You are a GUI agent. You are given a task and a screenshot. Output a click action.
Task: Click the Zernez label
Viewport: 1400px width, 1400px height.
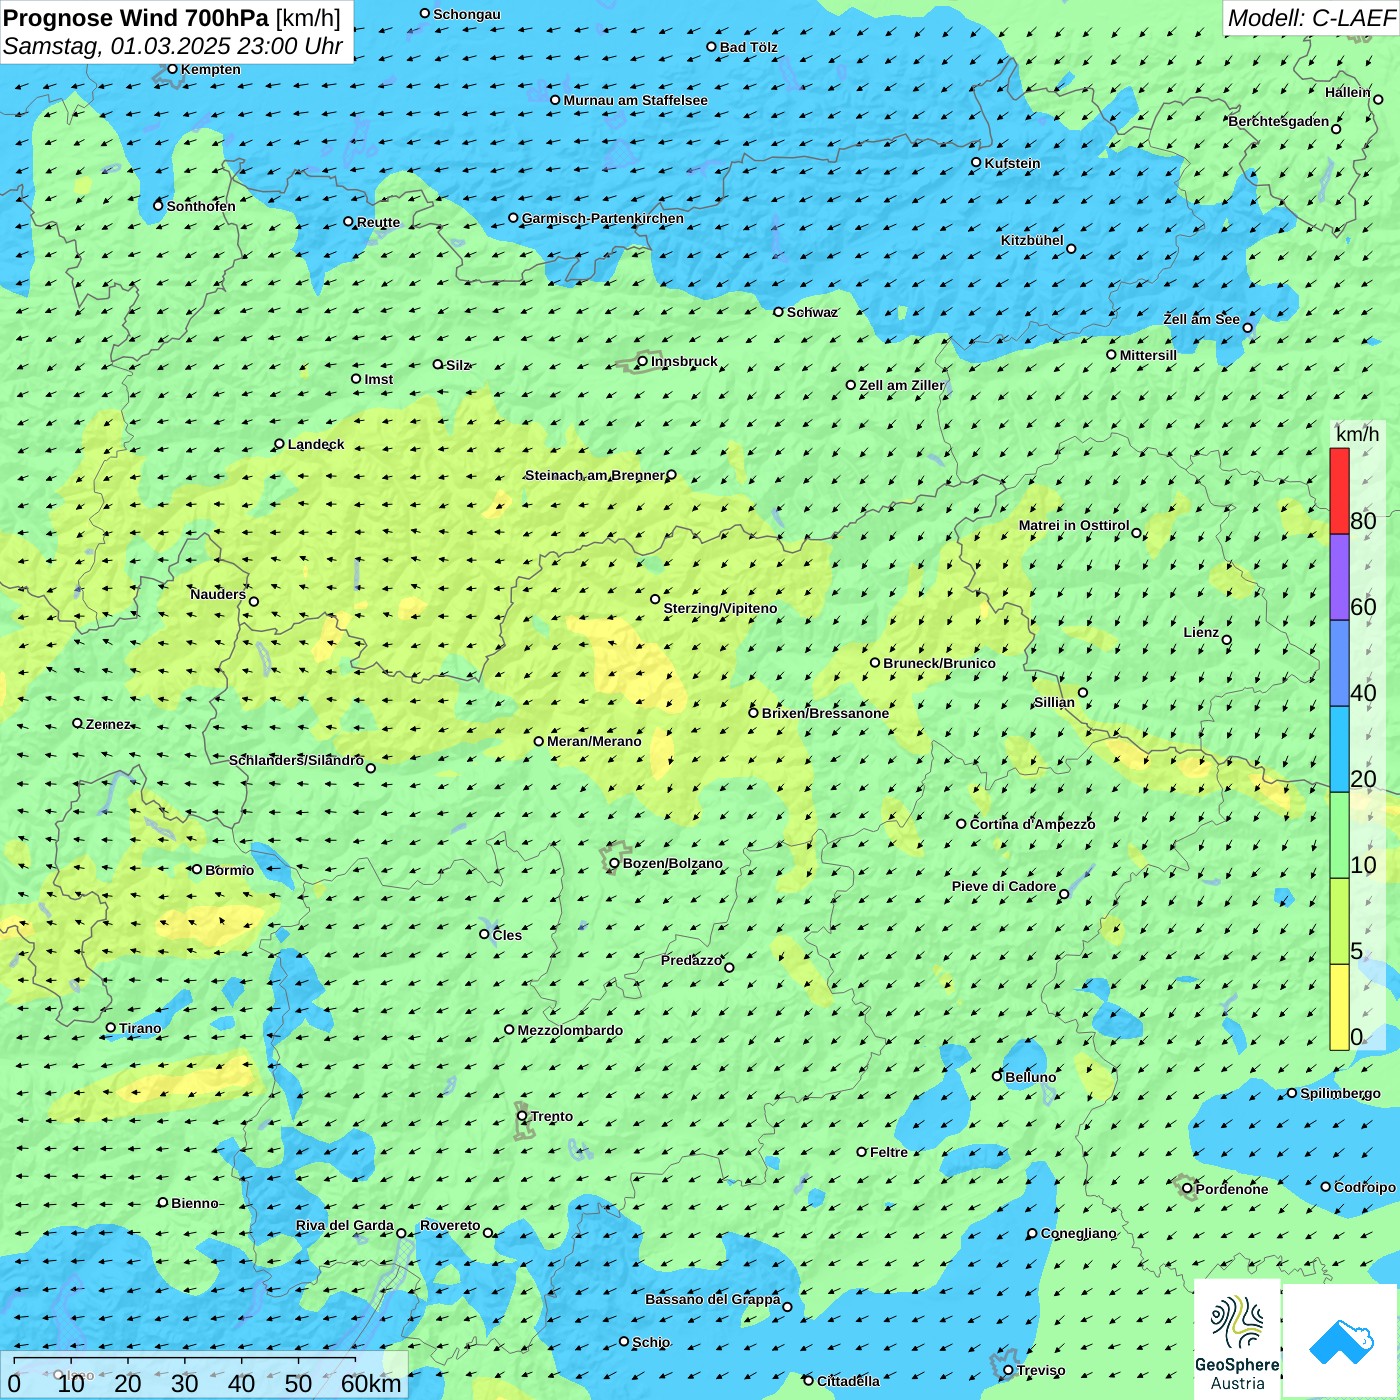pyautogui.click(x=108, y=724)
